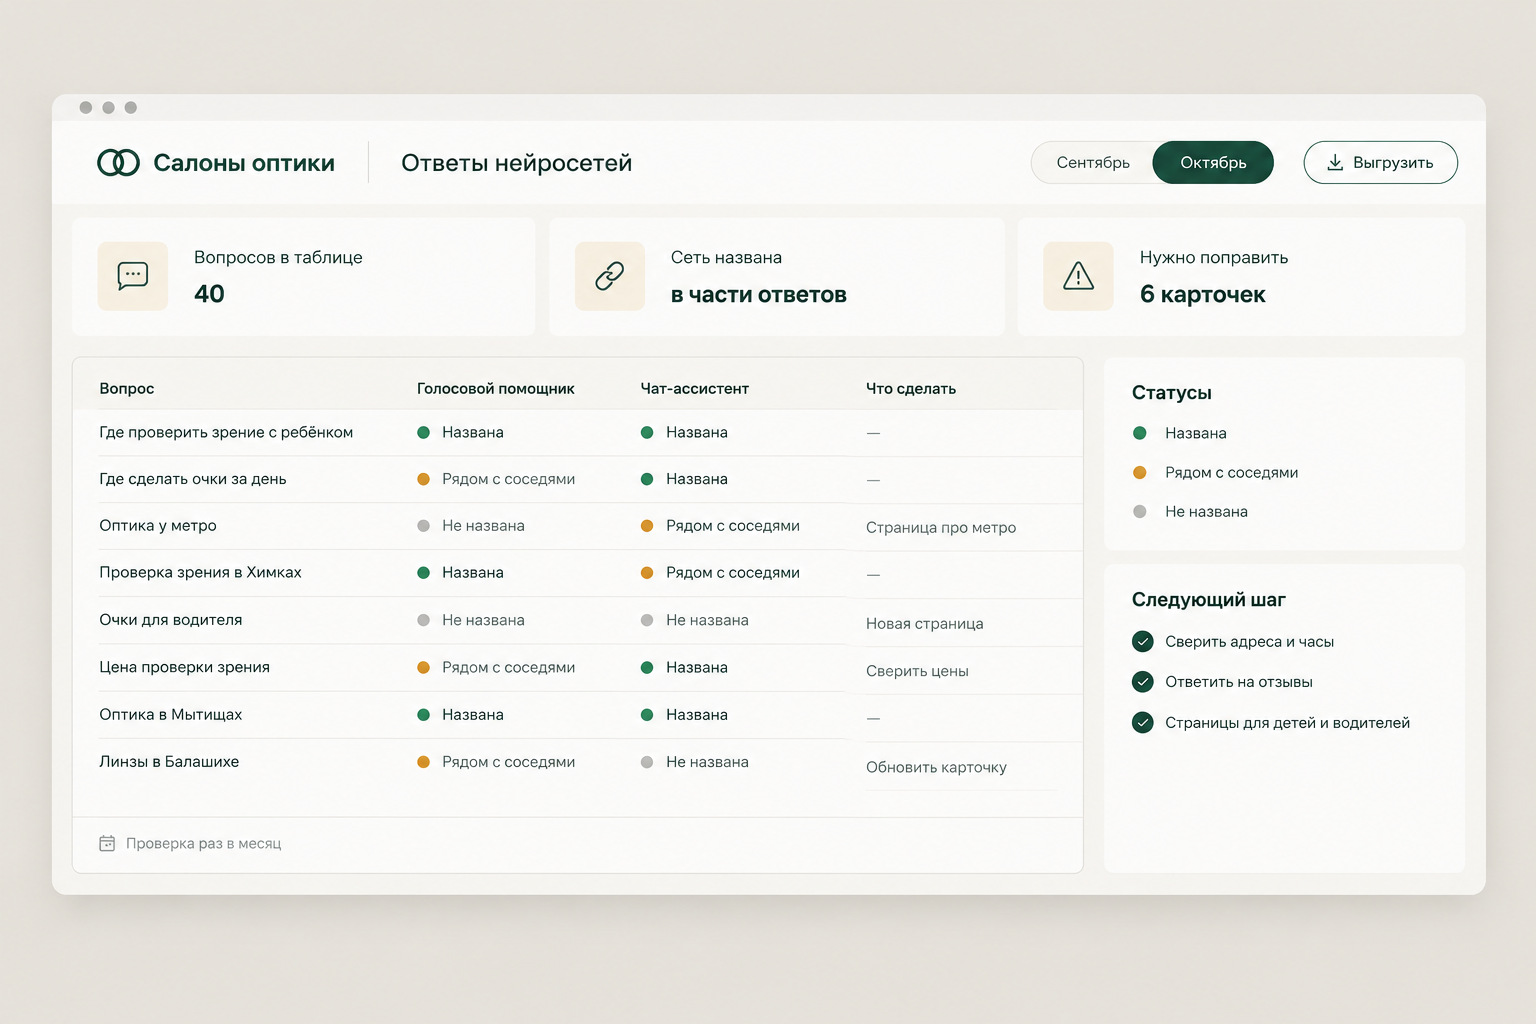Click the 'Новая страница' action
The image size is (1536, 1024).
coord(925,624)
